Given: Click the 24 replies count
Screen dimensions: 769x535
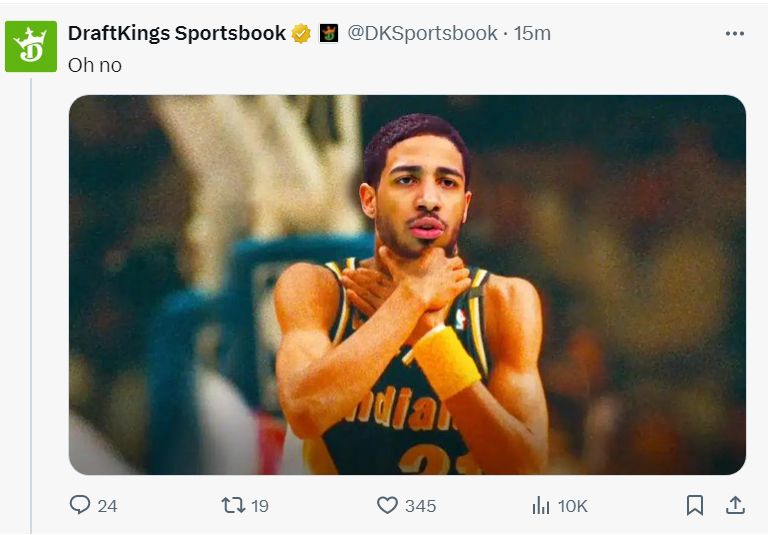Looking at the screenshot, I should [x=107, y=506].
